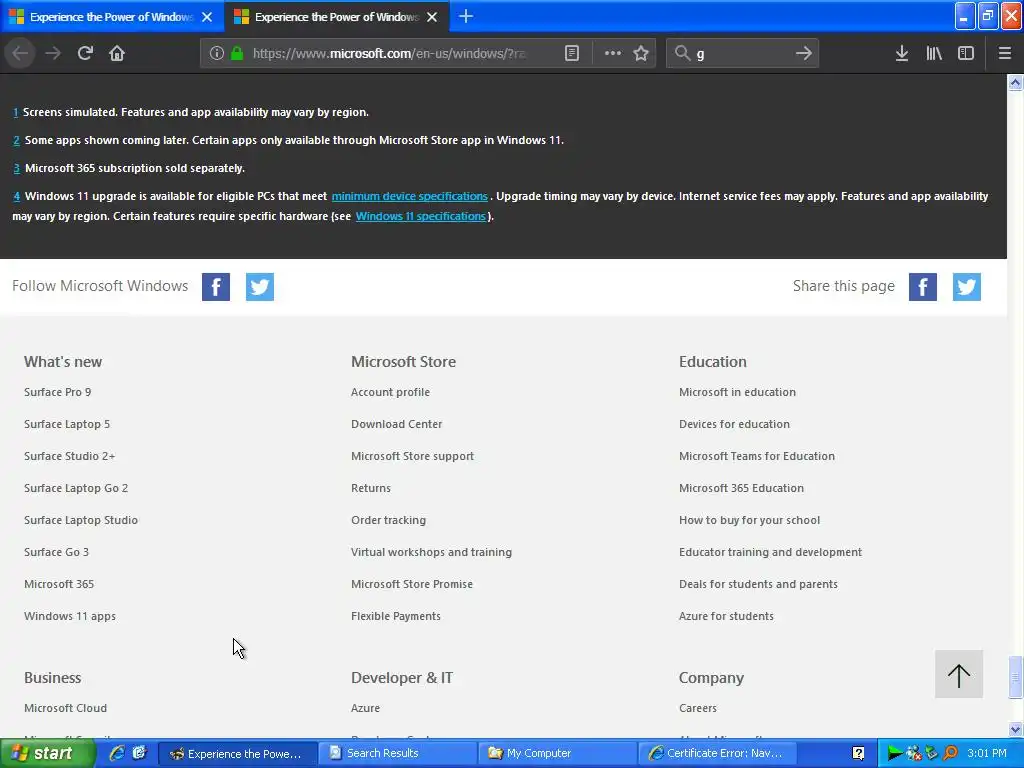
Task: Open Microsoft 365 link under What's new
Action: [x=59, y=584]
